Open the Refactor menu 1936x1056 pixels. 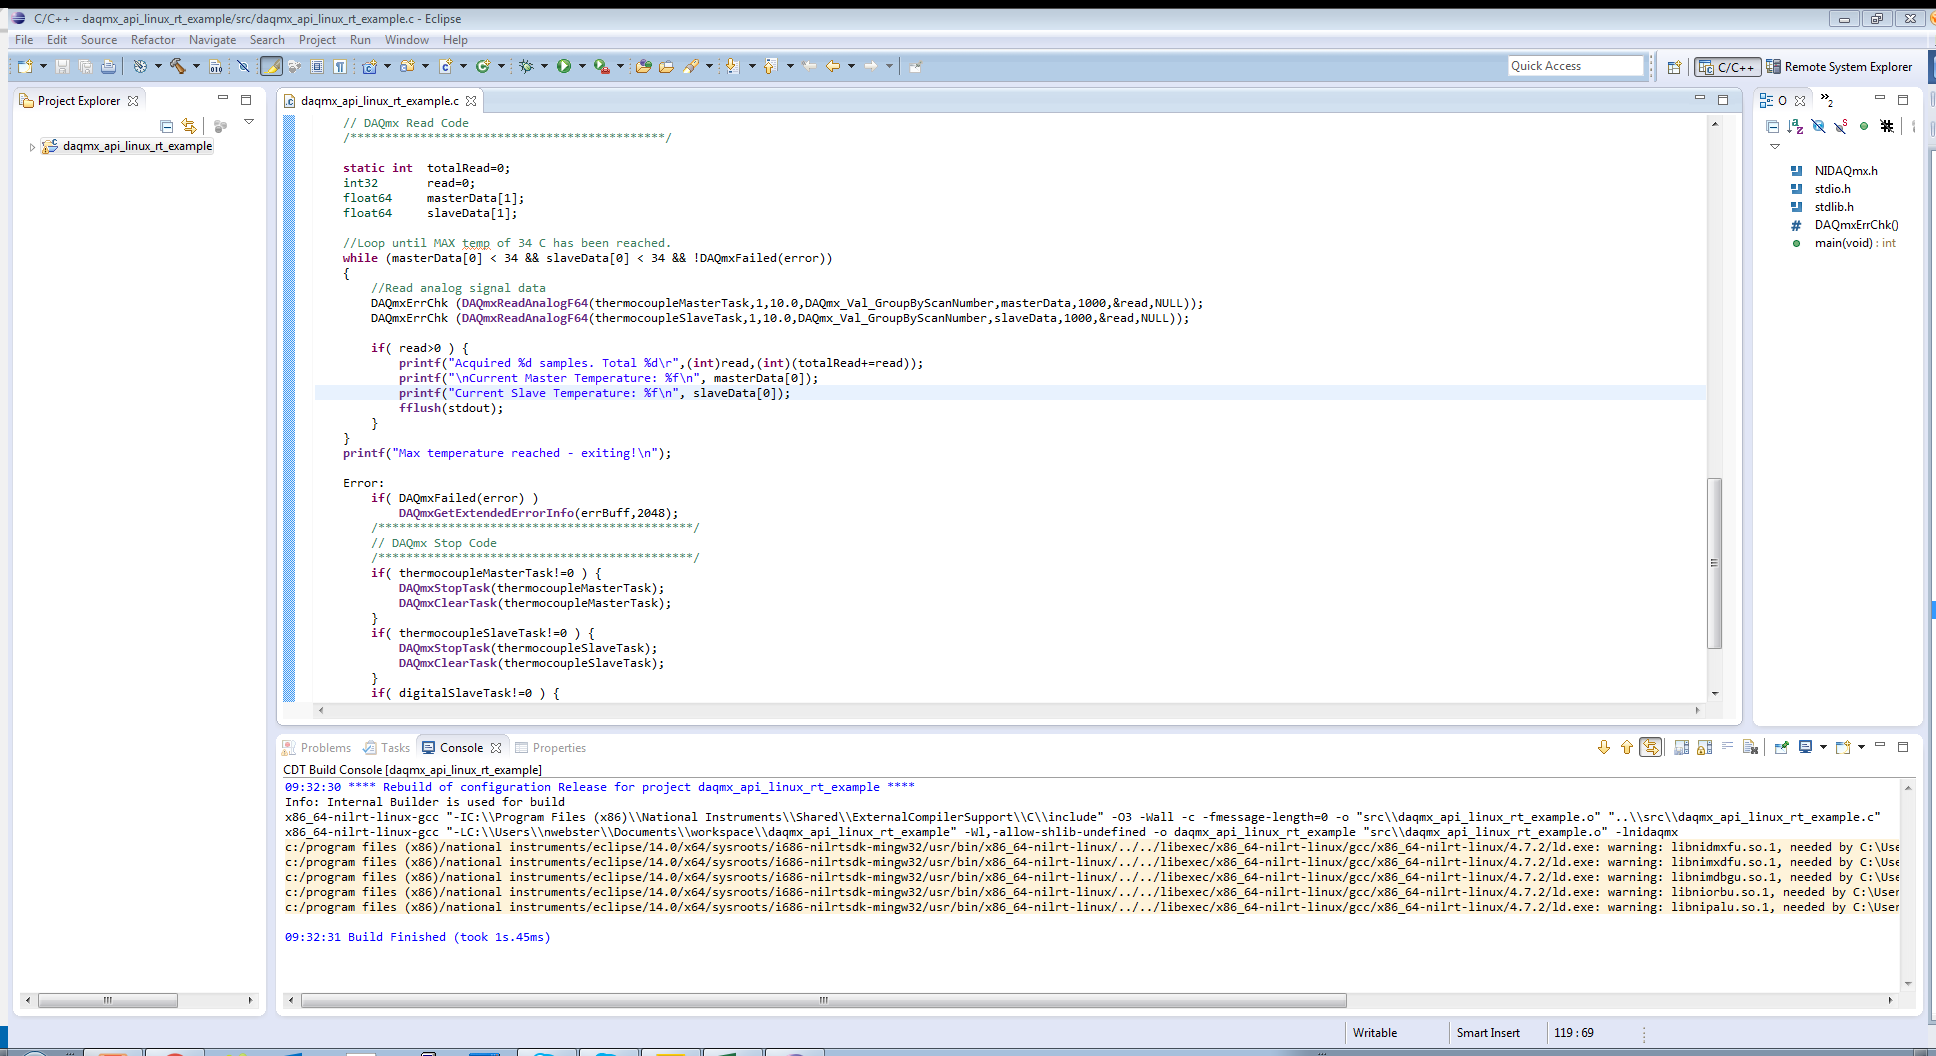[x=152, y=40]
